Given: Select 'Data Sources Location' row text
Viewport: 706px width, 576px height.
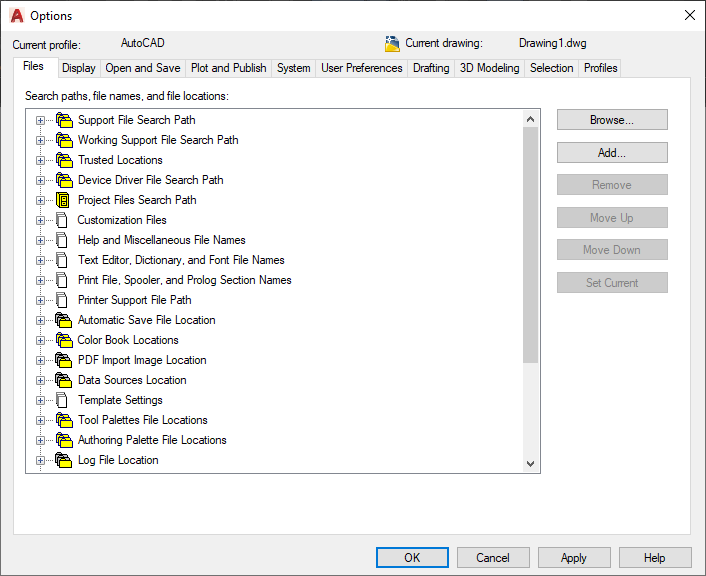Looking at the screenshot, I should coord(132,380).
